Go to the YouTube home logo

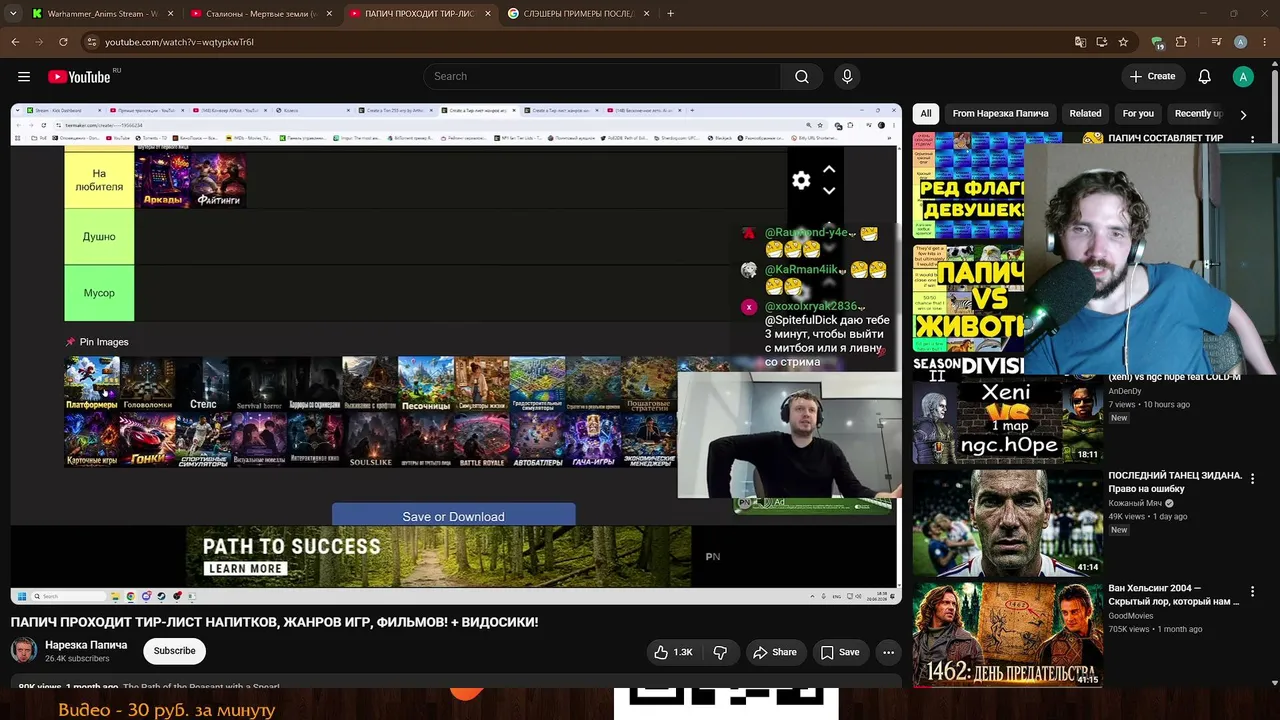(79, 77)
